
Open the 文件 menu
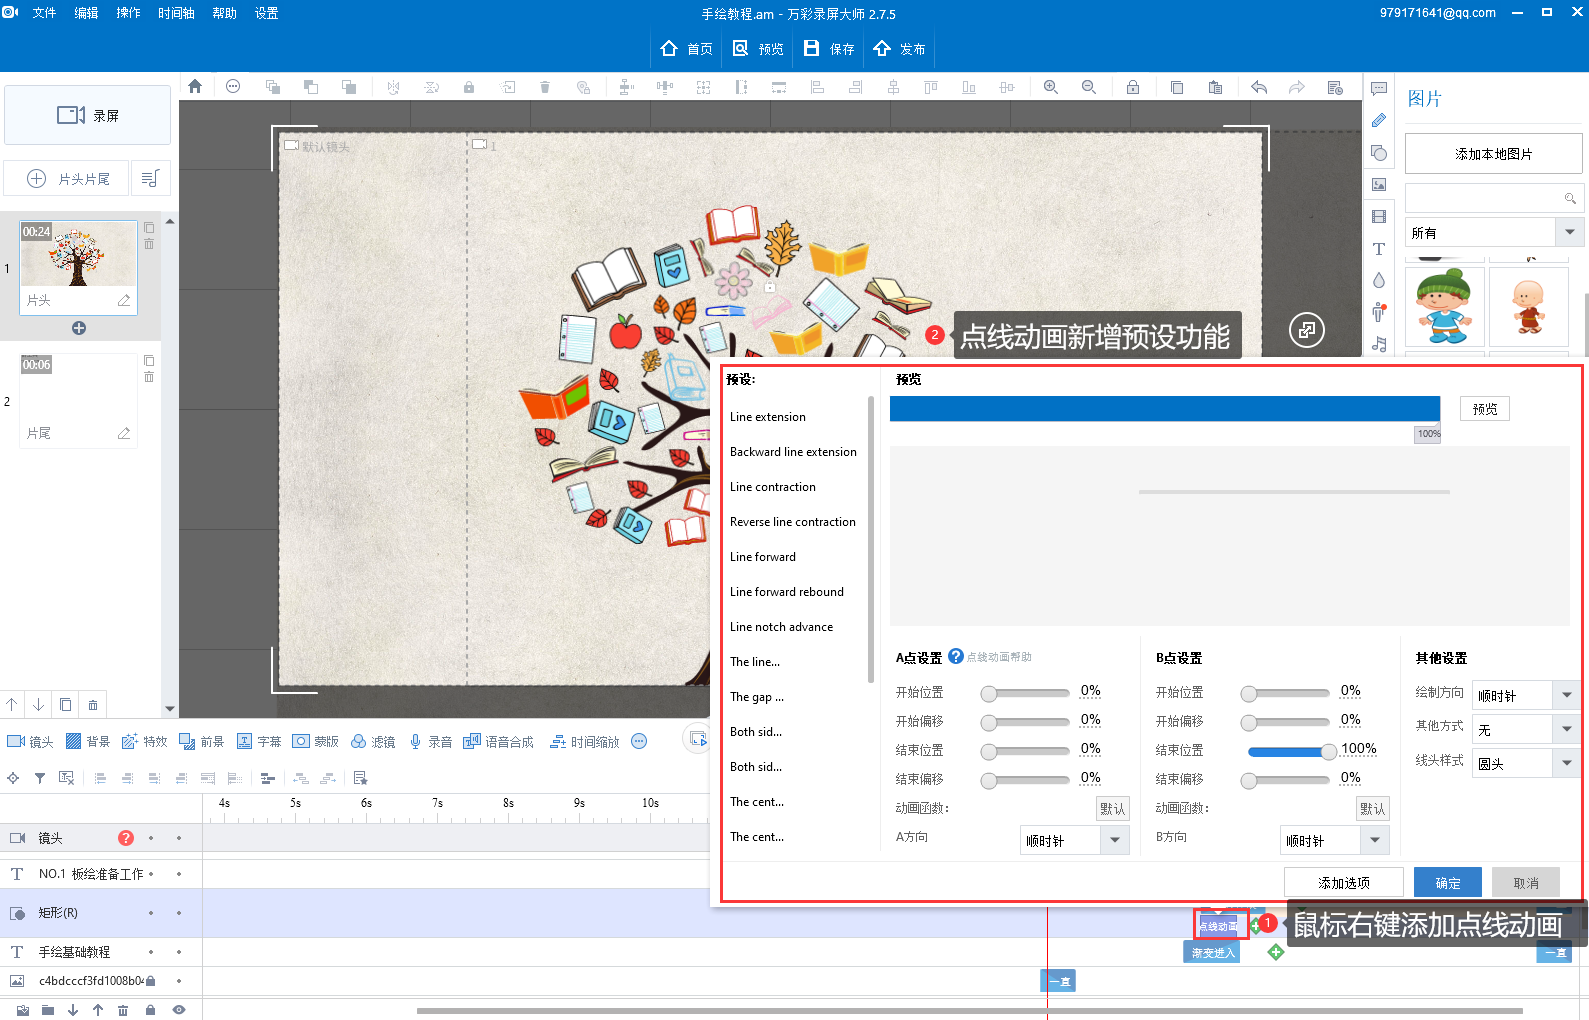coord(44,13)
